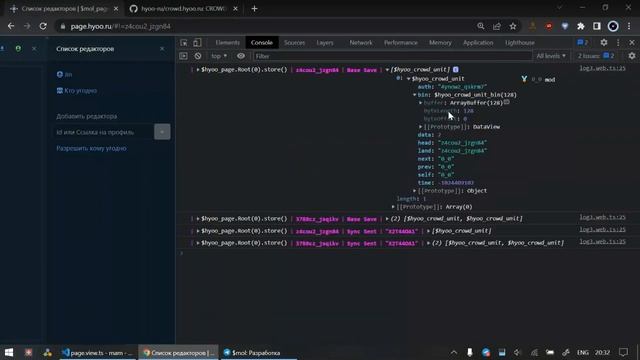The image size is (640, 360).
Task: Open console settings gear icon
Action: [x=632, y=56]
